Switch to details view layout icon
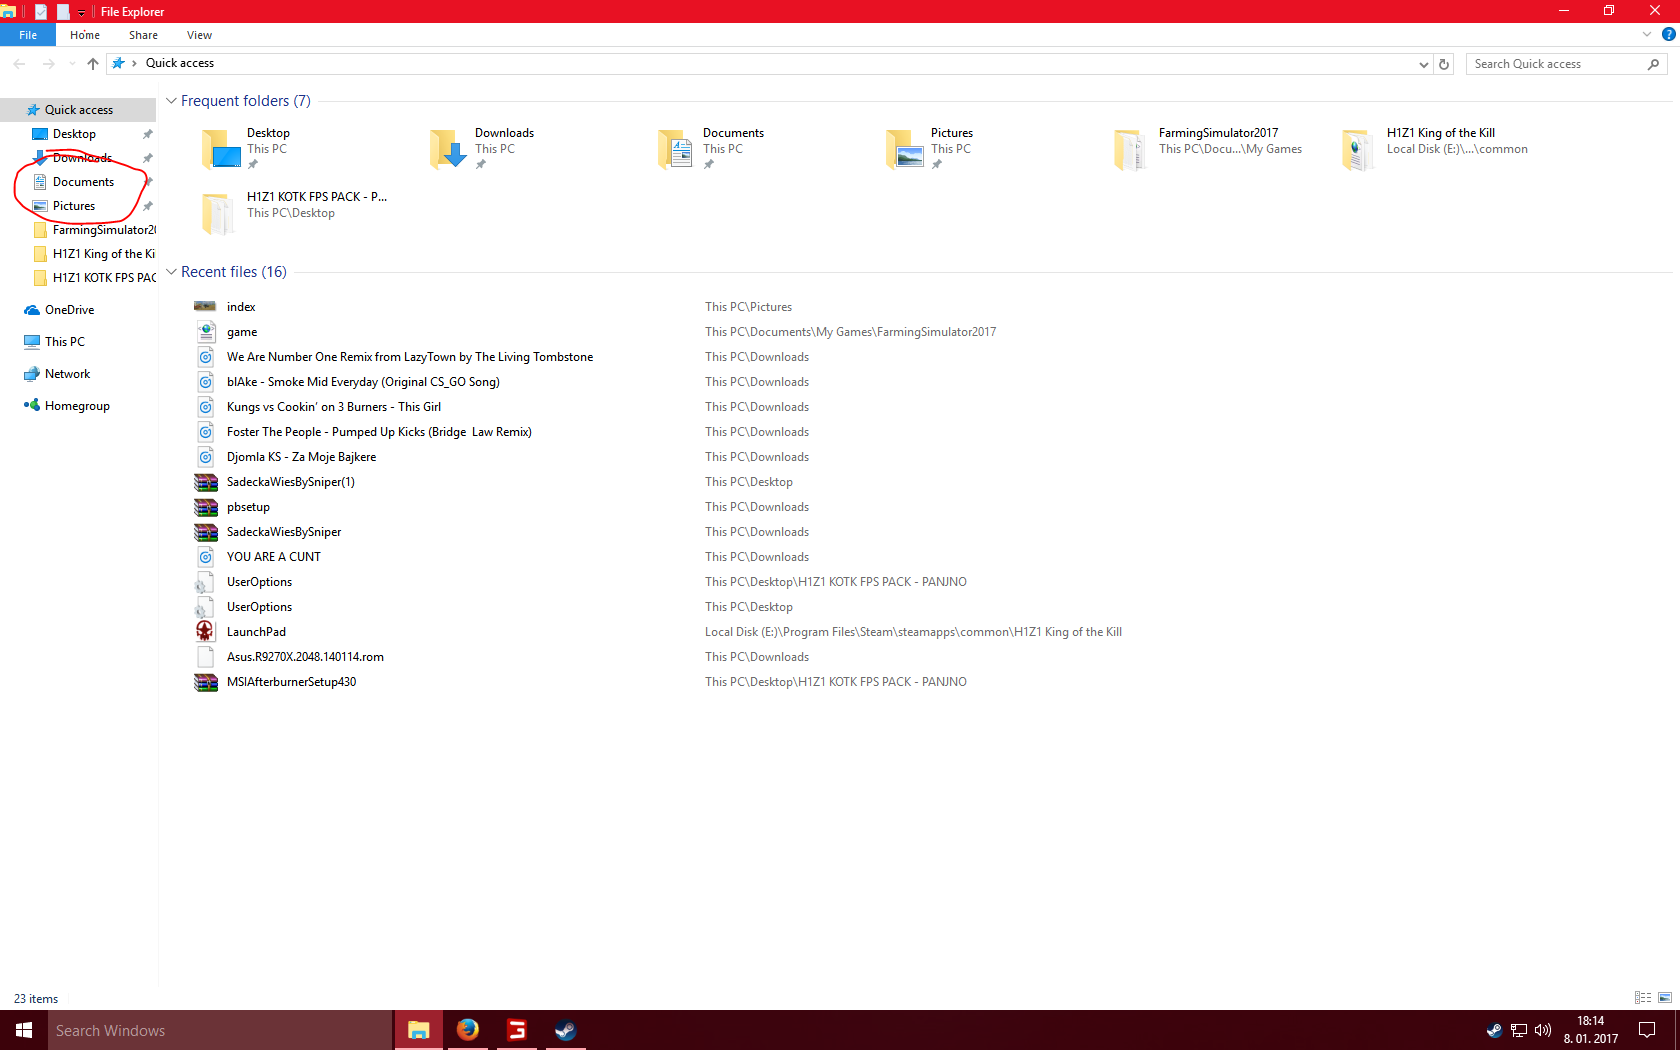This screenshot has height=1050, width=1680. (1643, 997)
